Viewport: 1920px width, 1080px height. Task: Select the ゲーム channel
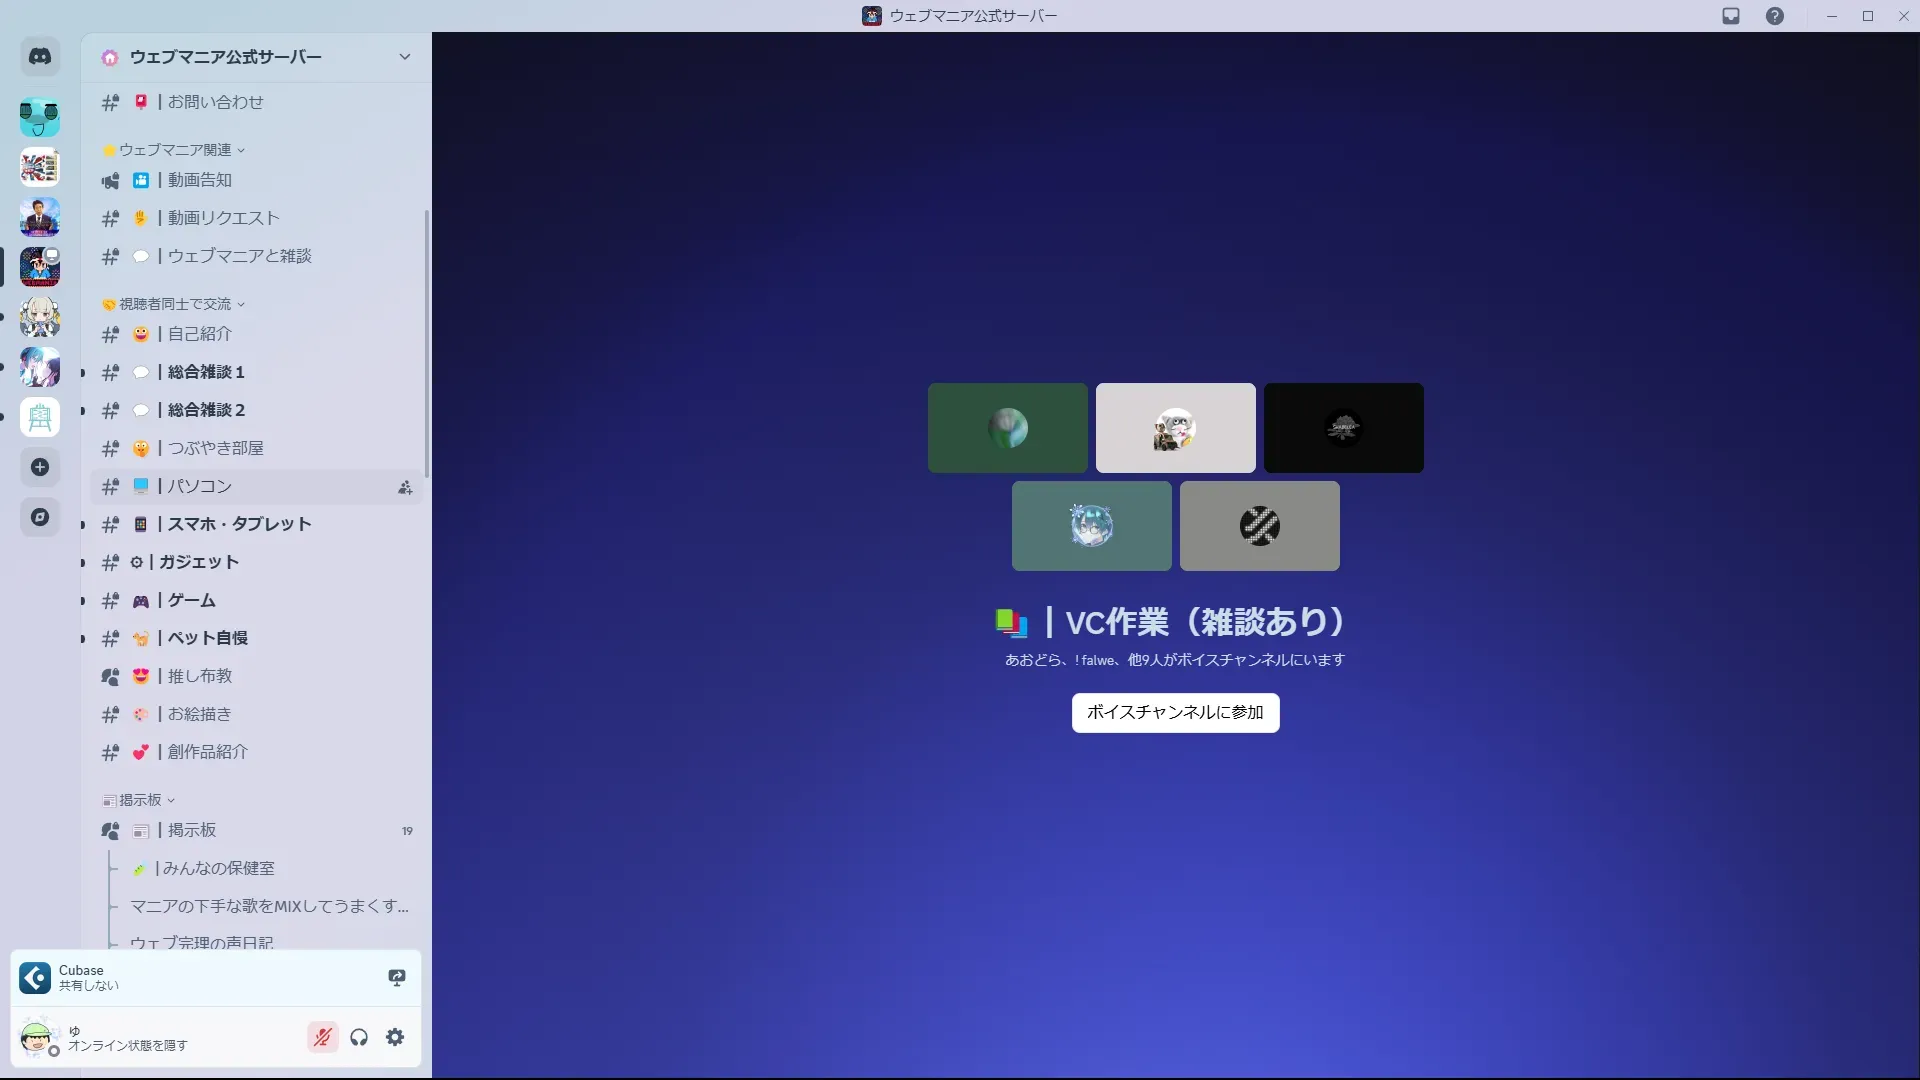click(x=192, y=600)
